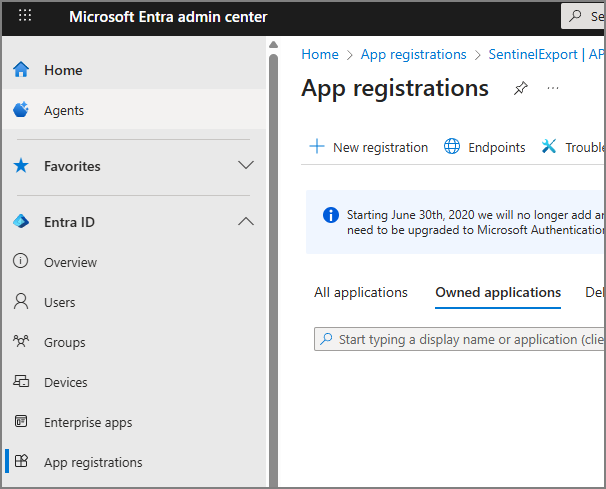606x489 pixels.
Task: Go to SentinelExport breadcrumb link
Action: click(x=533, y=55)
